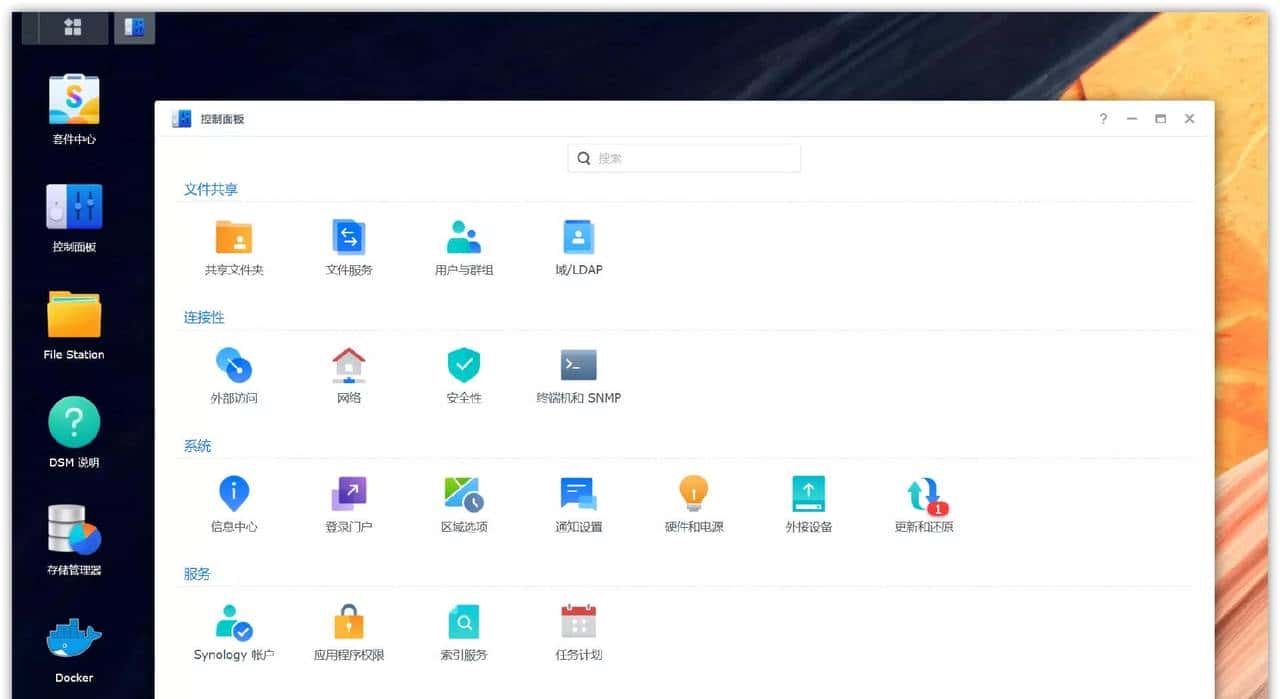1280x699 pixels.
Task: Click the help question mark in window title
Action: coord(1103,119)
